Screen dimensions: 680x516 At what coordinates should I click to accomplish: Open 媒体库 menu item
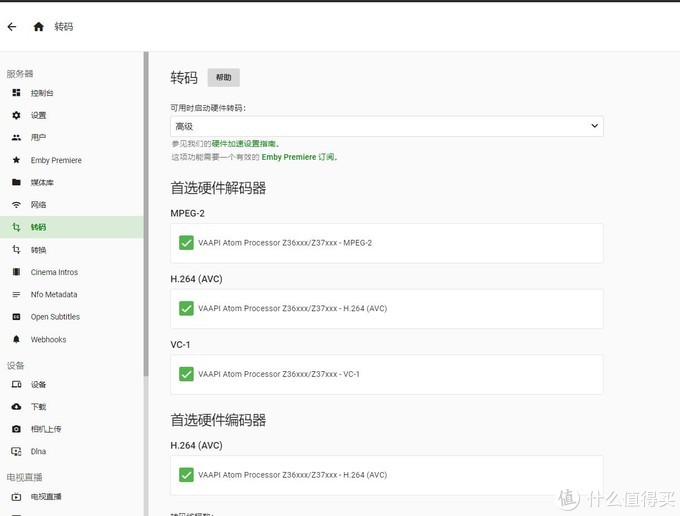pos(72,182)
